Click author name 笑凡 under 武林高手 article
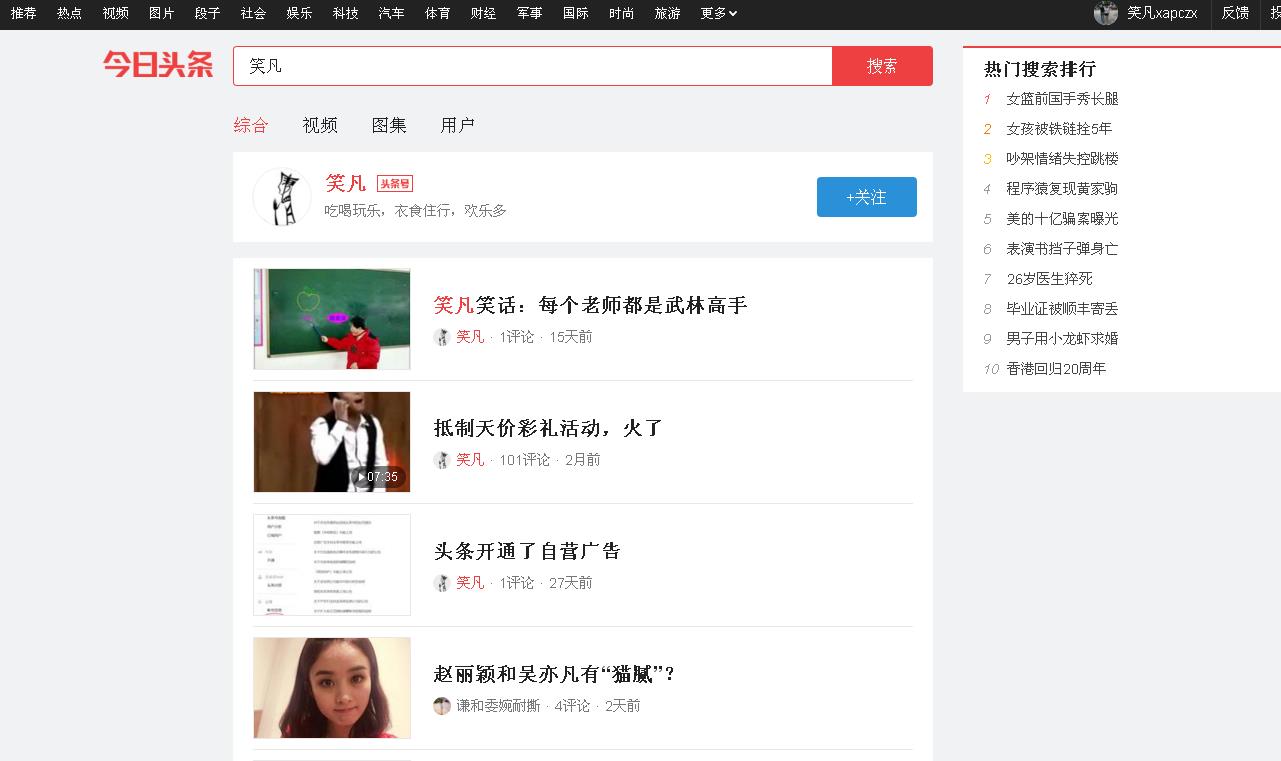 click(x=470, y=337)
